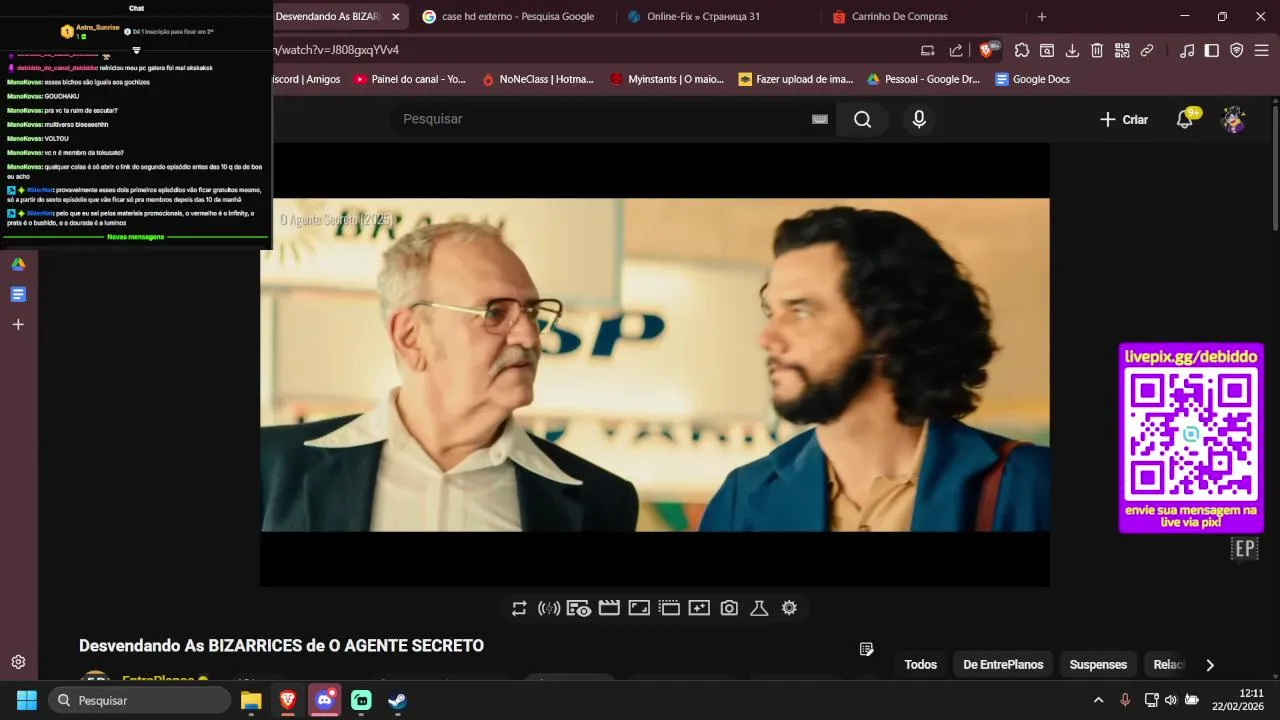Click the window-search extension icon
The image size is (1280, 720).
[1047, 50]
